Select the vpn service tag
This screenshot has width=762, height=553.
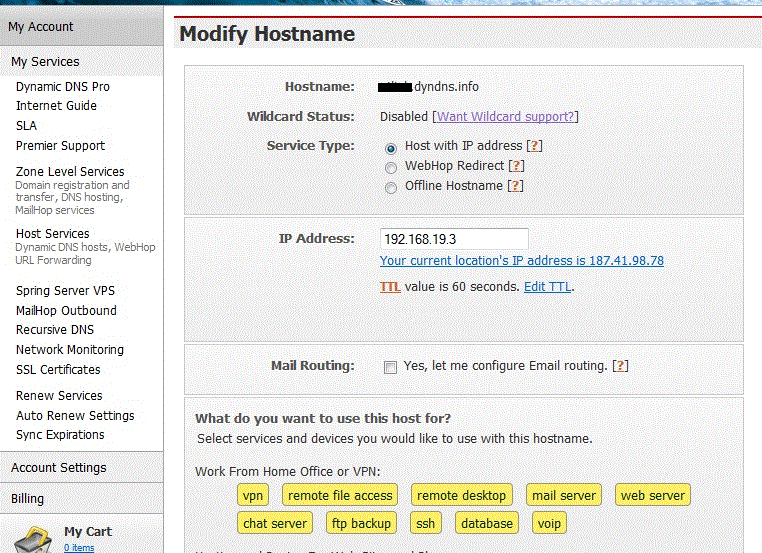(x=253, y=496)
